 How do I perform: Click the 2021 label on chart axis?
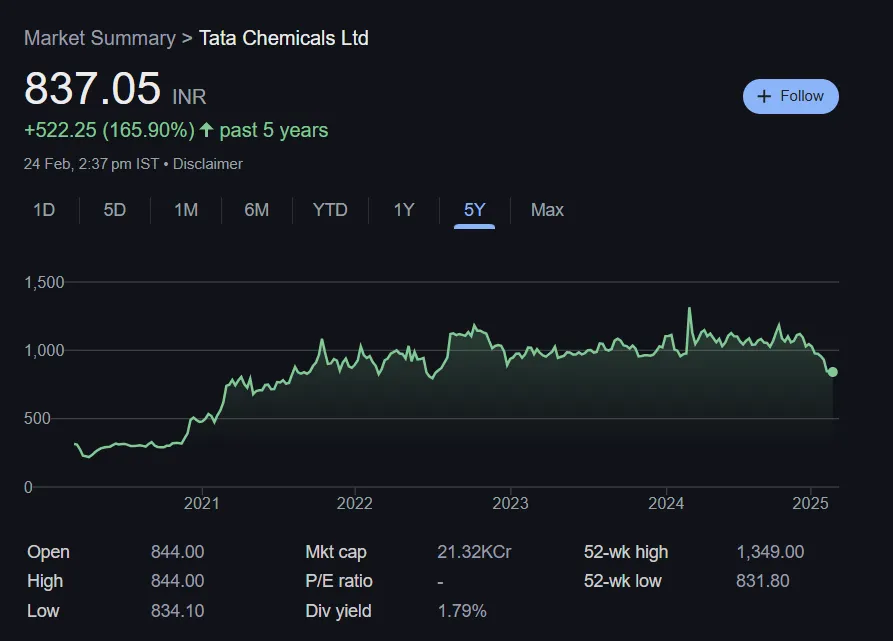202,503
